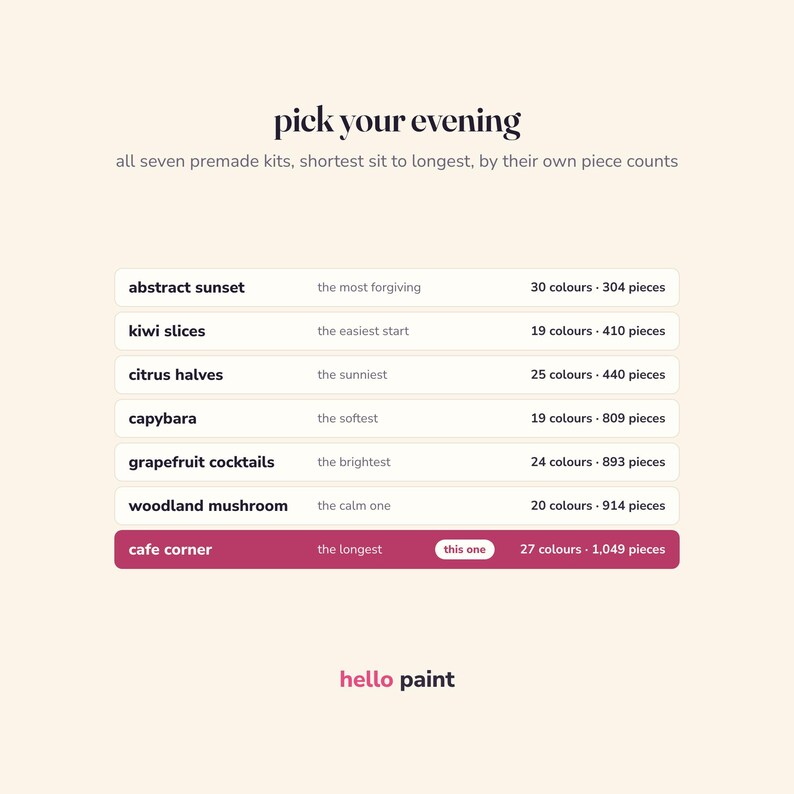Pick the capybara kit
Screen dimensions: 794x794
(396, 418)
